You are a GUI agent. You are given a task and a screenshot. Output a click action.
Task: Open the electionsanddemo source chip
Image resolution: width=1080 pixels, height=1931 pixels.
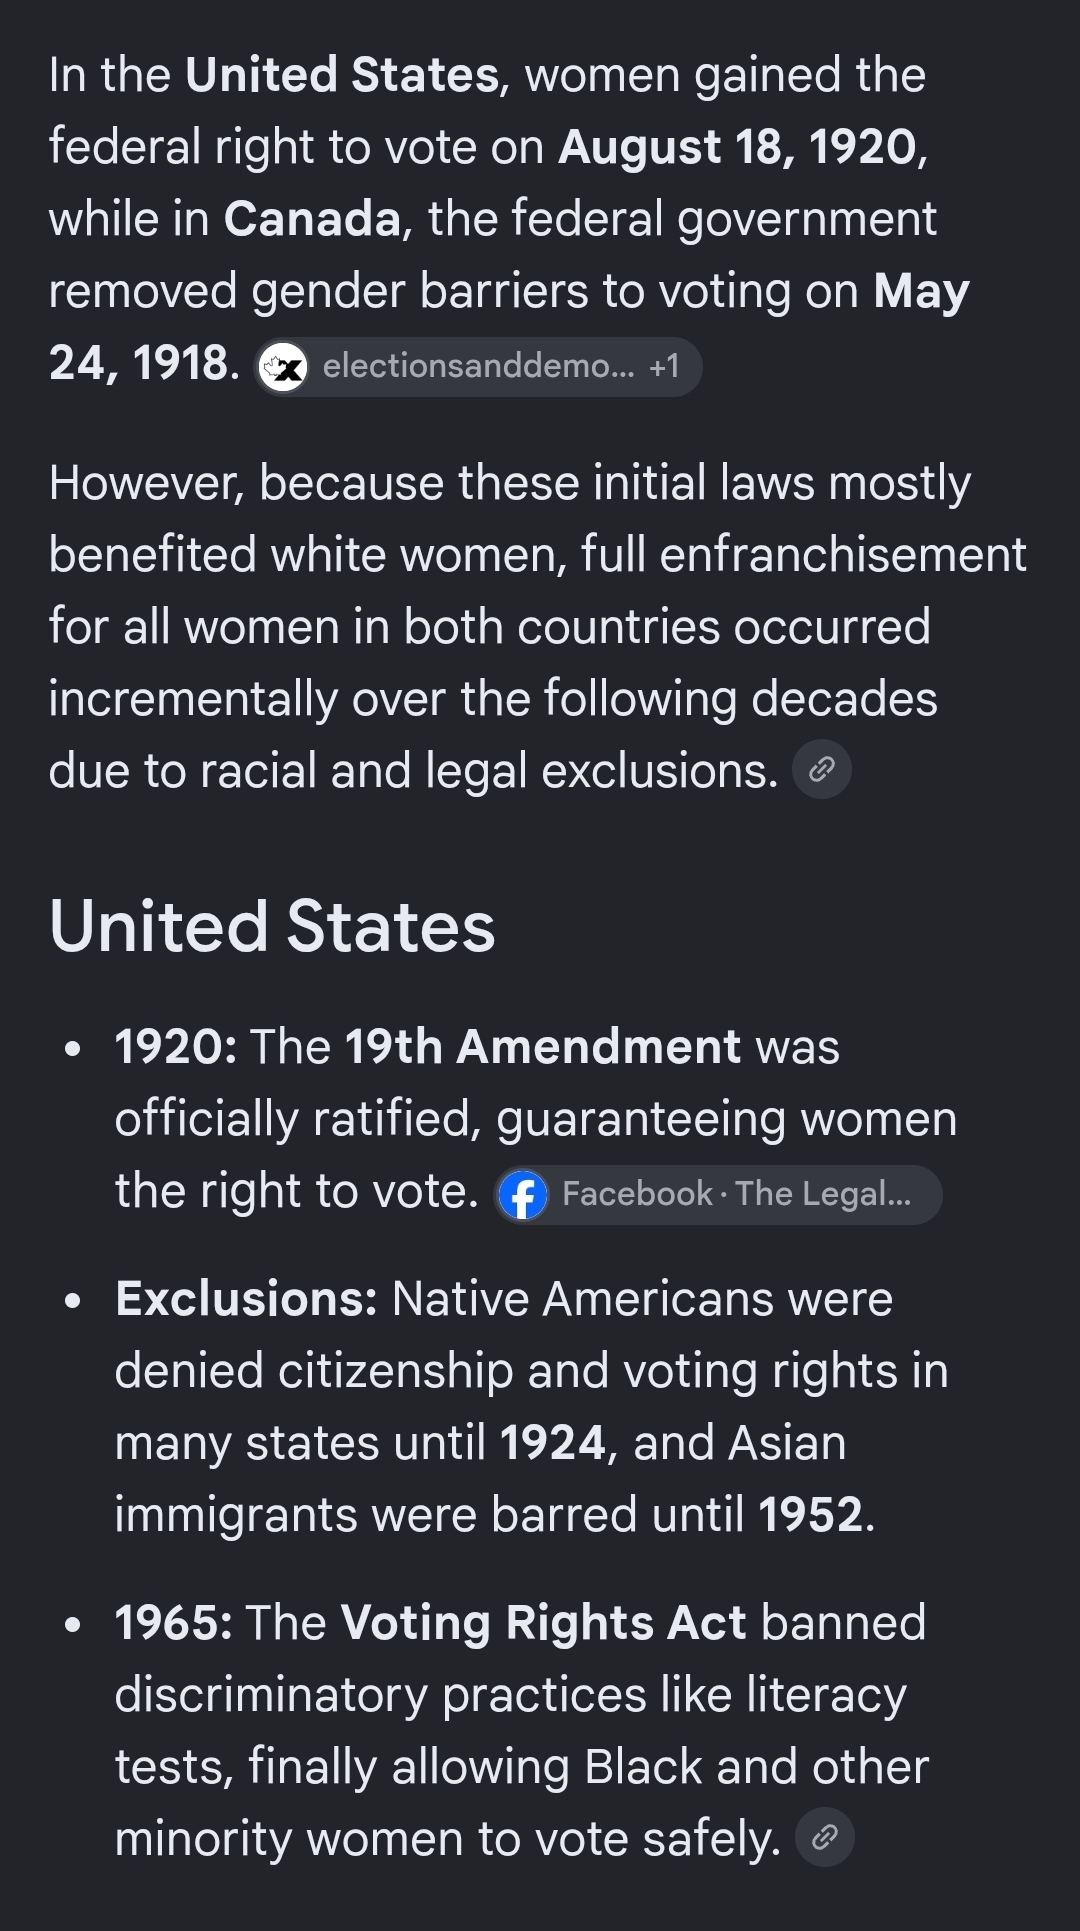click(x=478, y=367)
